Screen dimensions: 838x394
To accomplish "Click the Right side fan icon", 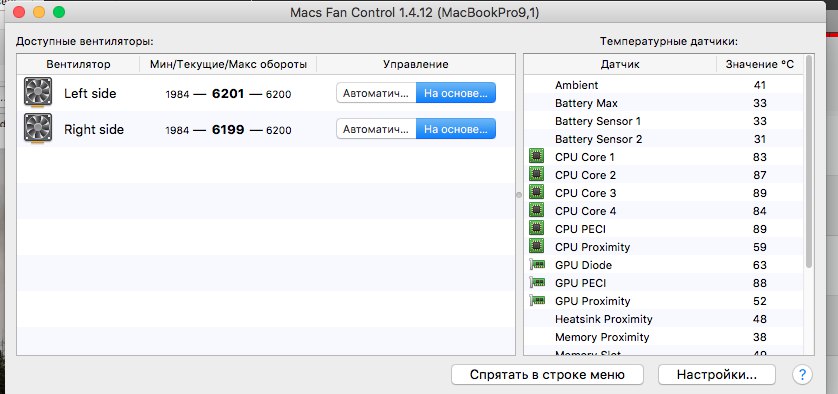I will [x=38, y=128].
